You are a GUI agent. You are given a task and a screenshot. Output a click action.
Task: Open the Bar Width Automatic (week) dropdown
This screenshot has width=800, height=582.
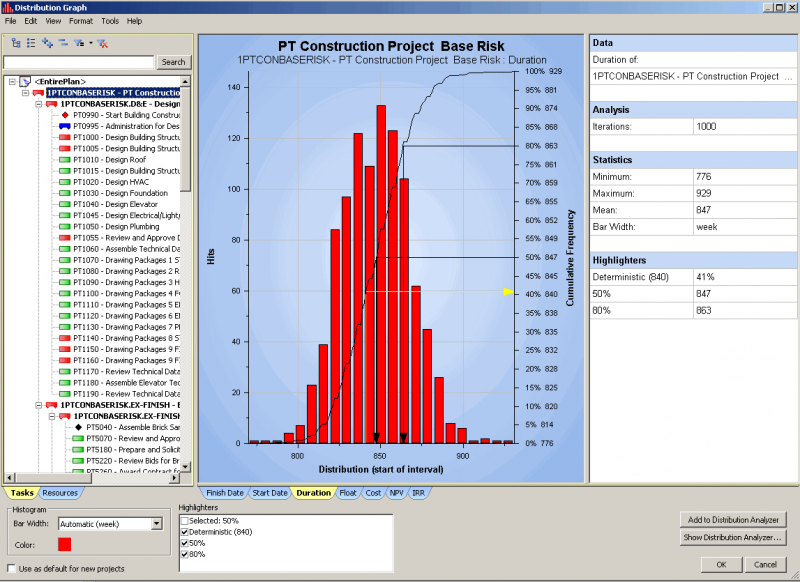tap(157, 524)
